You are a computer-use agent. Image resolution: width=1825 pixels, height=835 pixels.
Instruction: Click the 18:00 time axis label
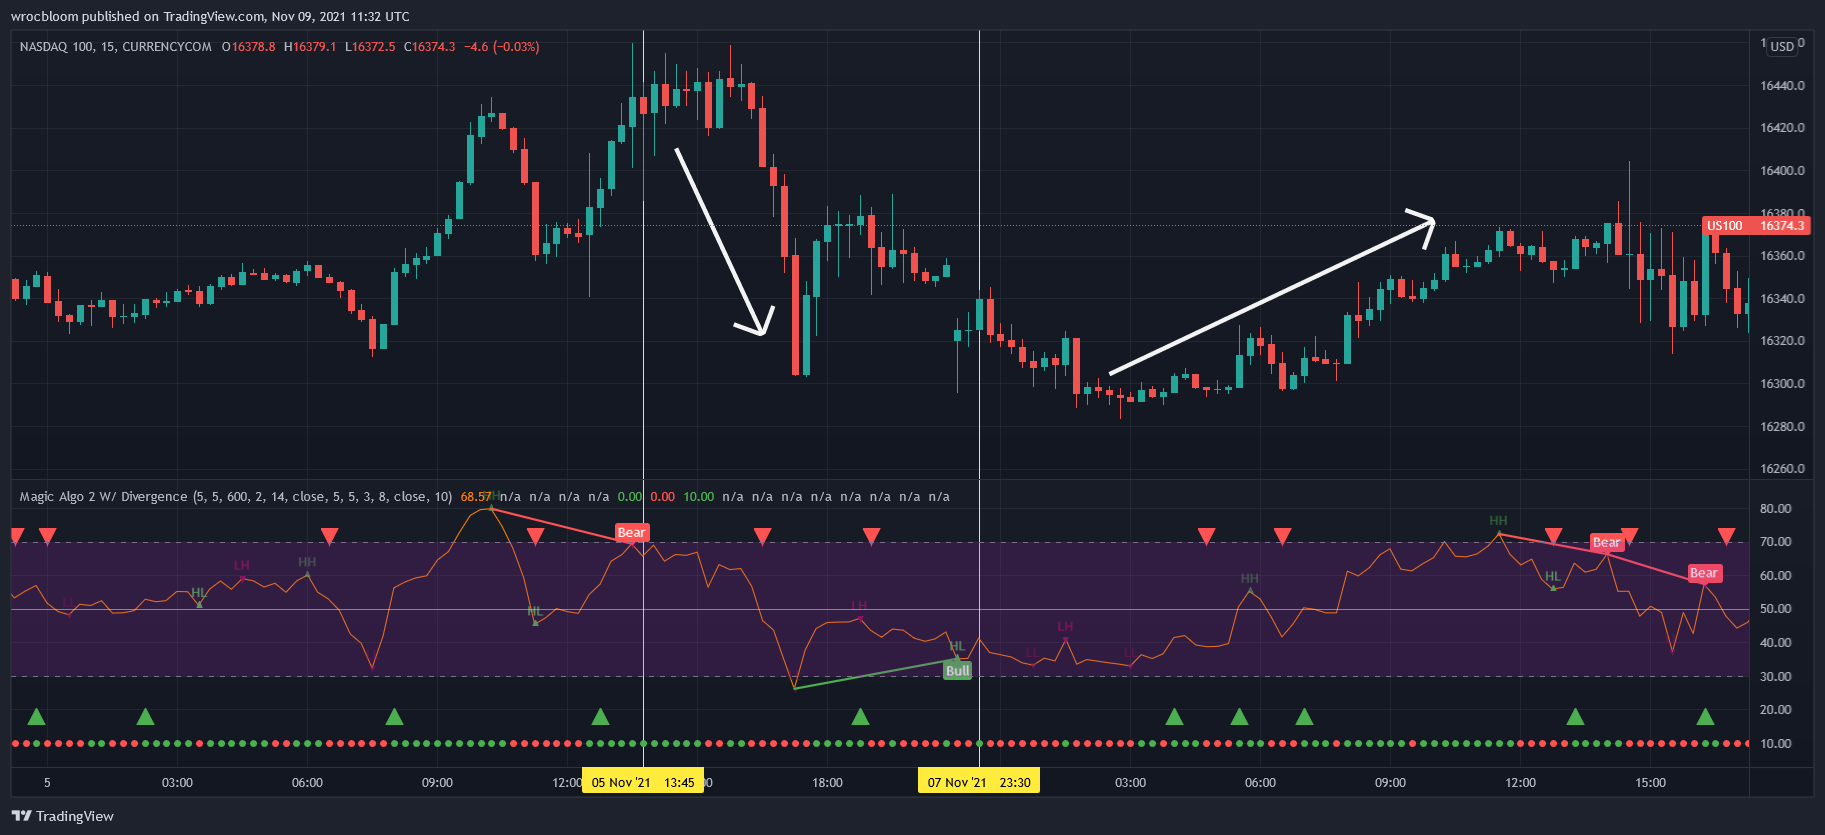point(827,782)
